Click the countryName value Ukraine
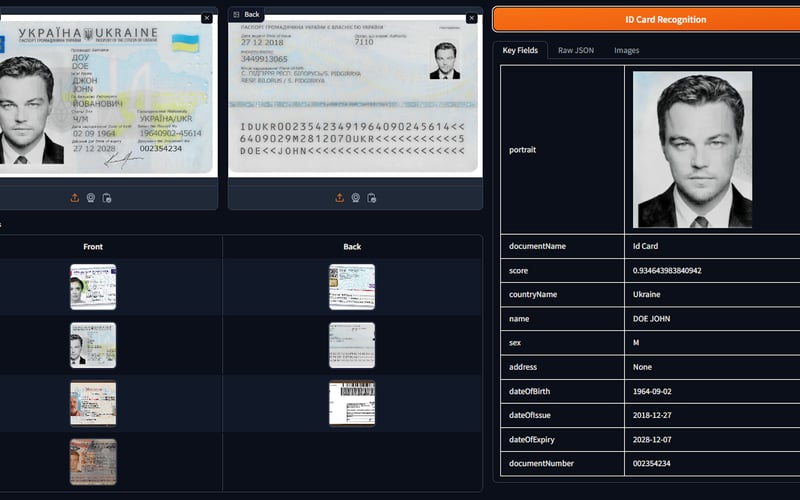Image resolution: width=800 pixels, height=500 pixels. point(646,294)
